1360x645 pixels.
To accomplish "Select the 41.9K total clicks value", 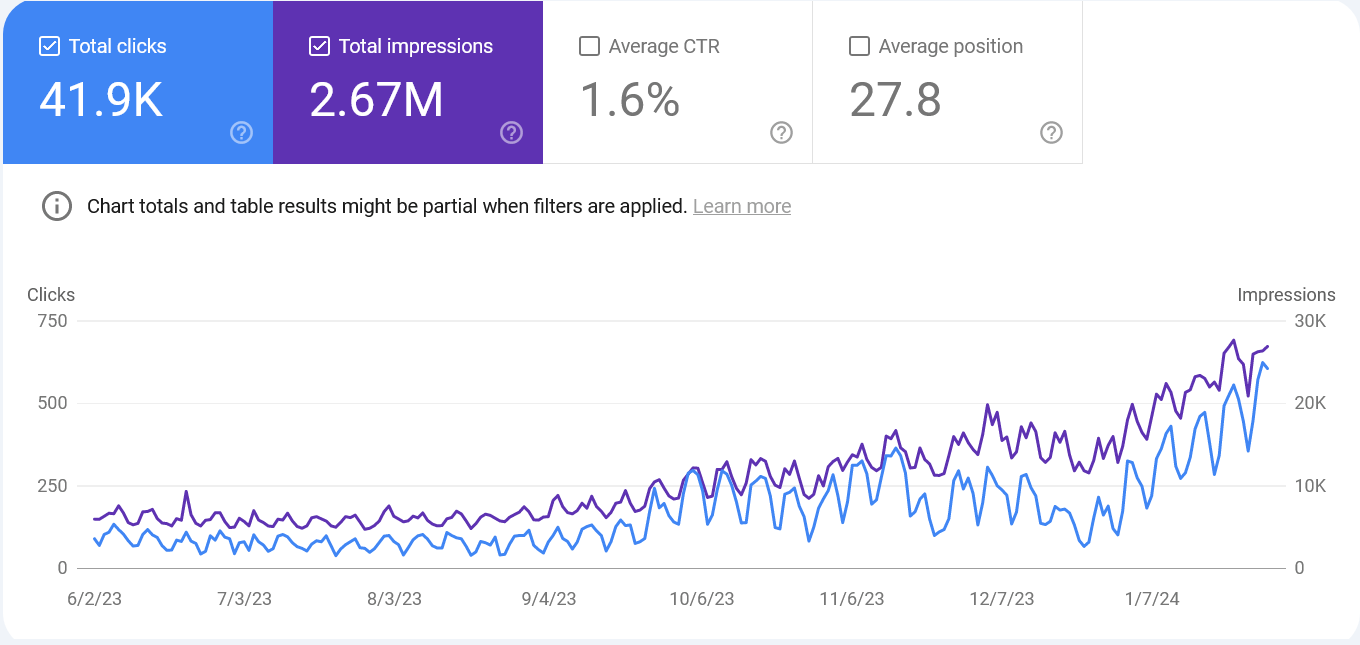I will pyautogui.click(x=100, y=100).
